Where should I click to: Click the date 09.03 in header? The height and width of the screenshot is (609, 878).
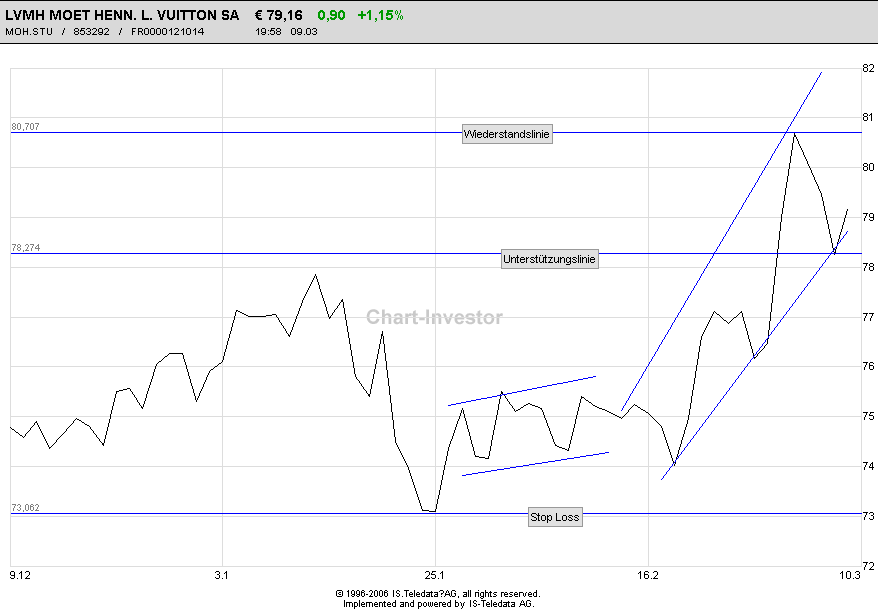pos(304,32)
